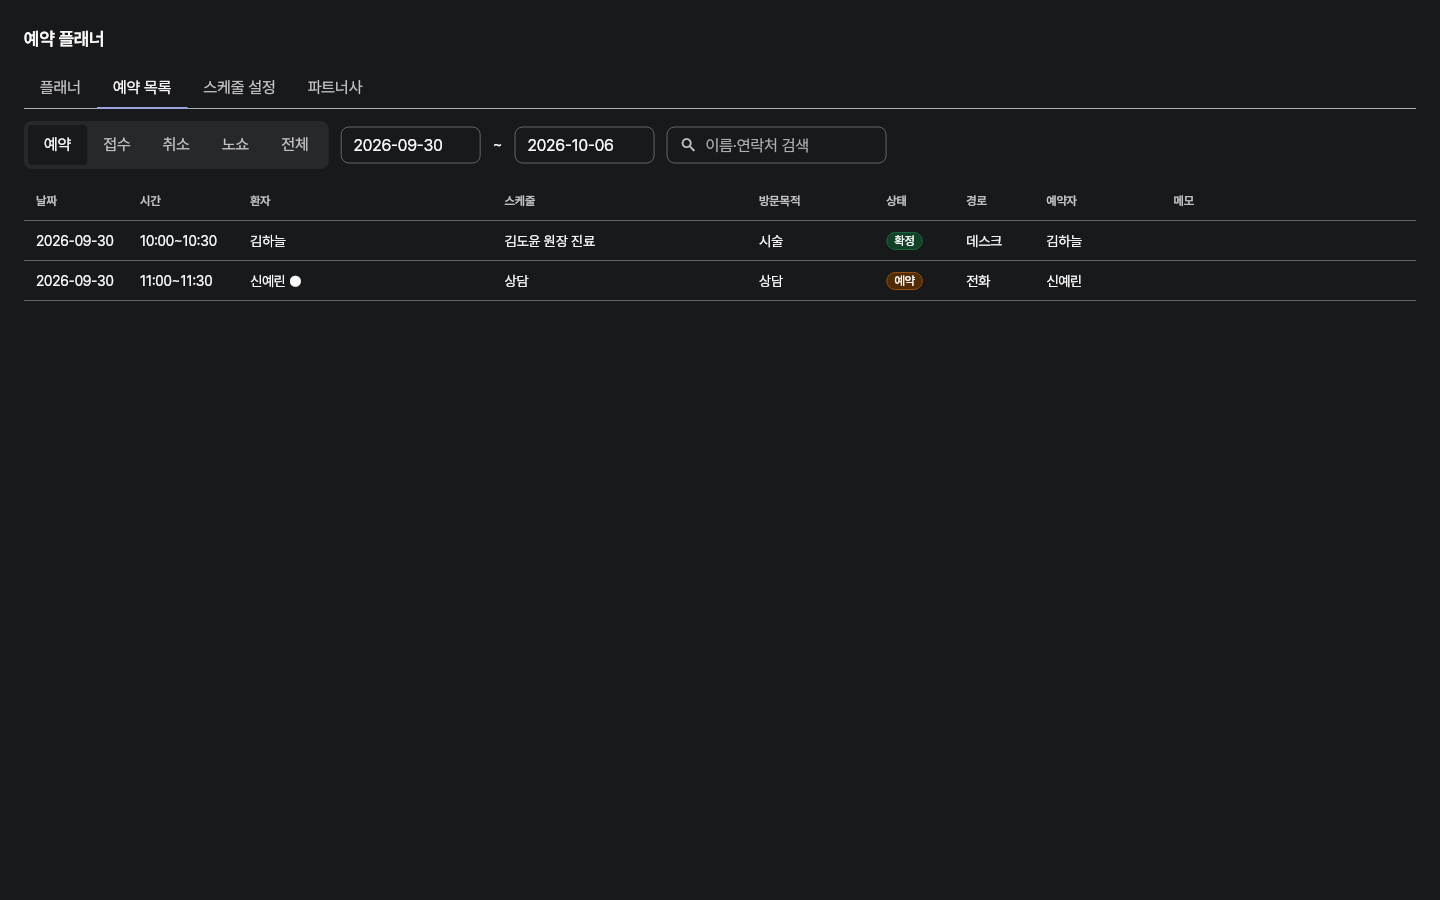Click the 데스크 route cell
This screenshot has height=900, width=1440.
pos(984,241)
